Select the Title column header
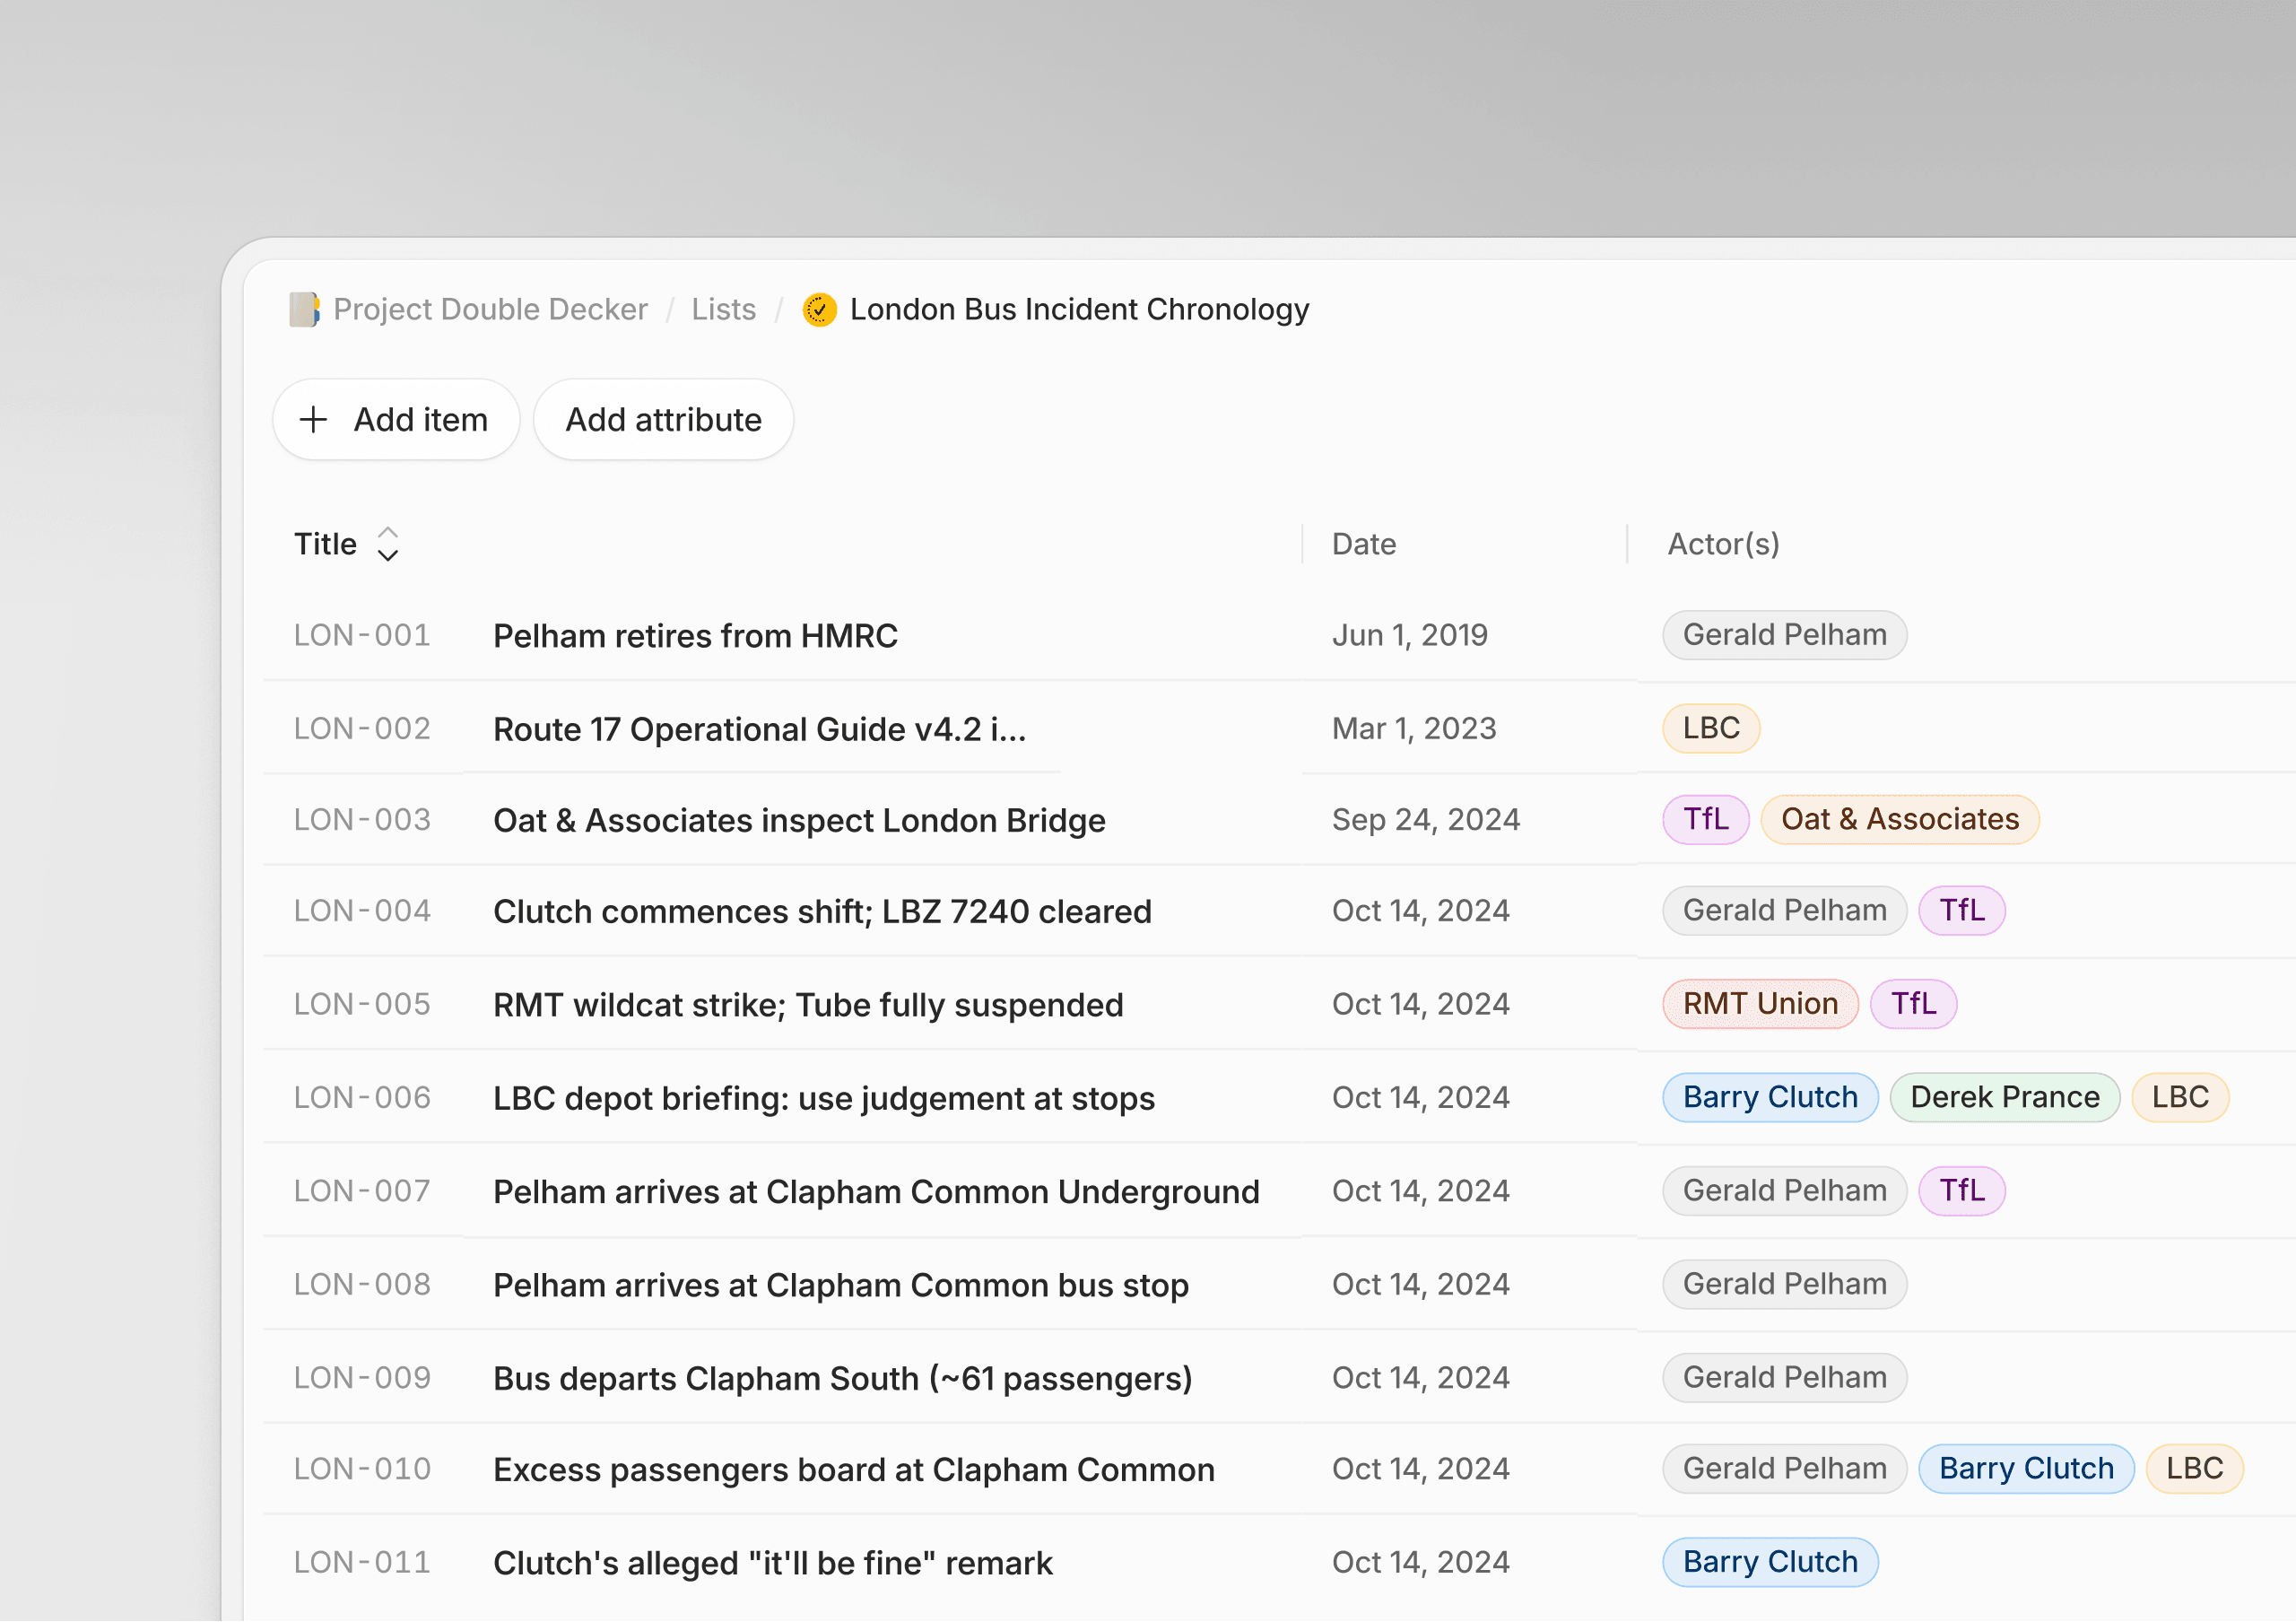Image resolution: width=2296 pixels, height=1622 pixels. (x=325, y=544)
